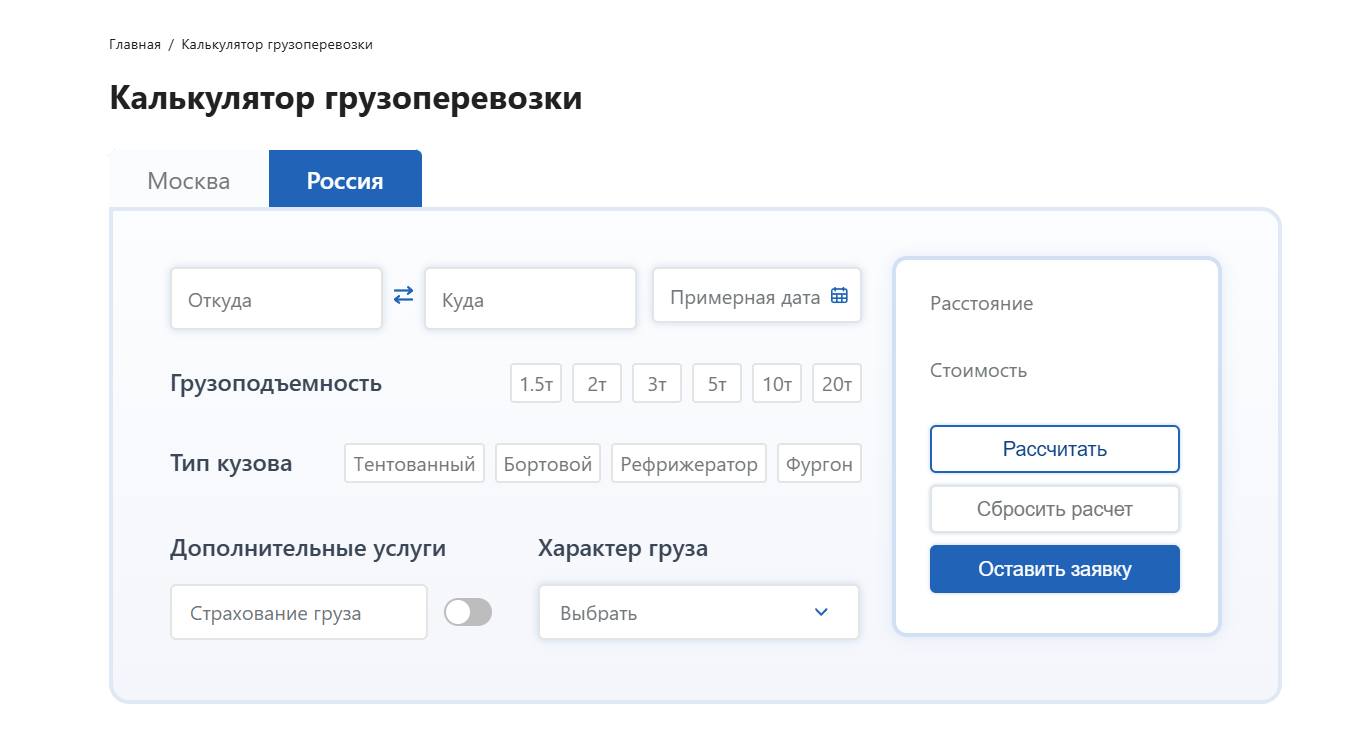This screenshot has width=1372, height=748.
Task: Pick the Бортовой body type
Action: [x=548, y=464]
